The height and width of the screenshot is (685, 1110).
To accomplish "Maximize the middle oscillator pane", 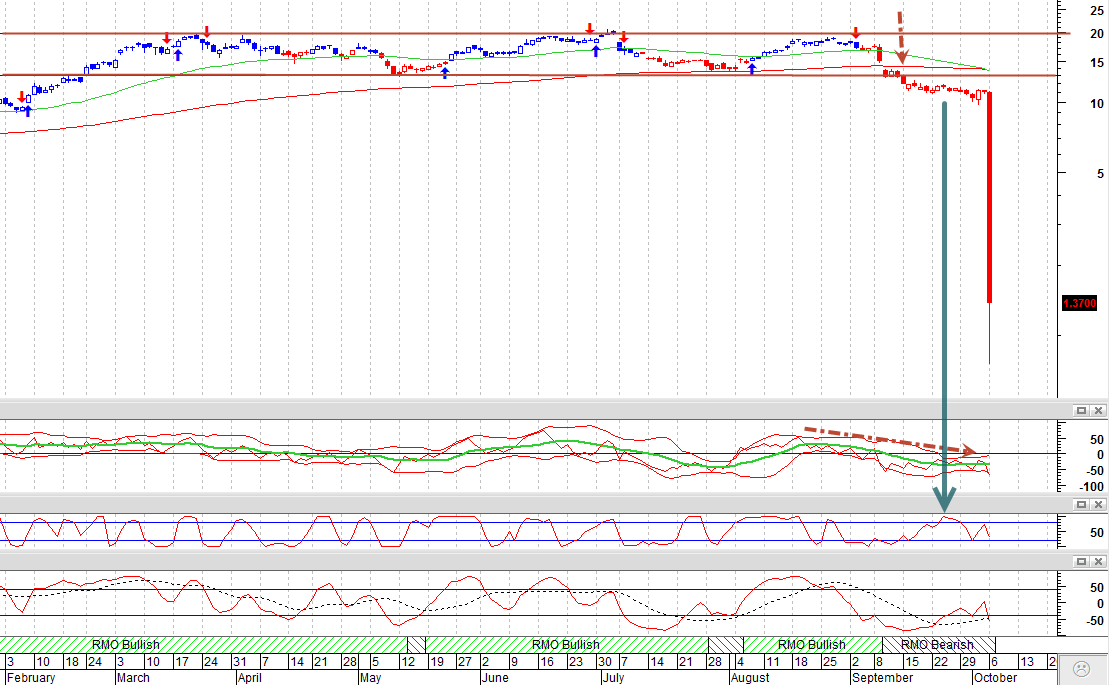I will tap(1081, 505).
